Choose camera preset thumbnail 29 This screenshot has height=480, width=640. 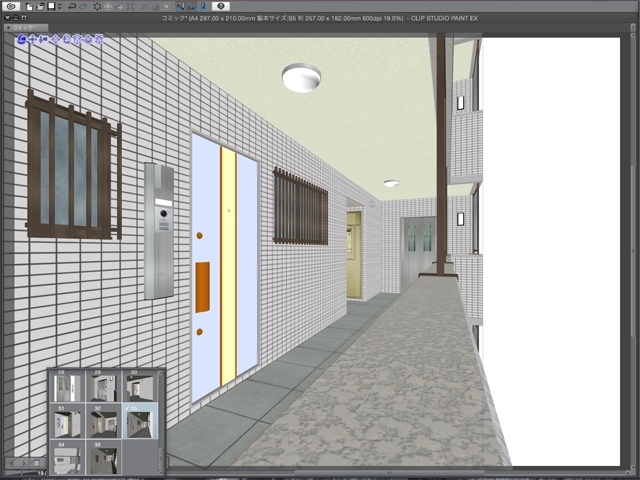(x=103, y=386)
